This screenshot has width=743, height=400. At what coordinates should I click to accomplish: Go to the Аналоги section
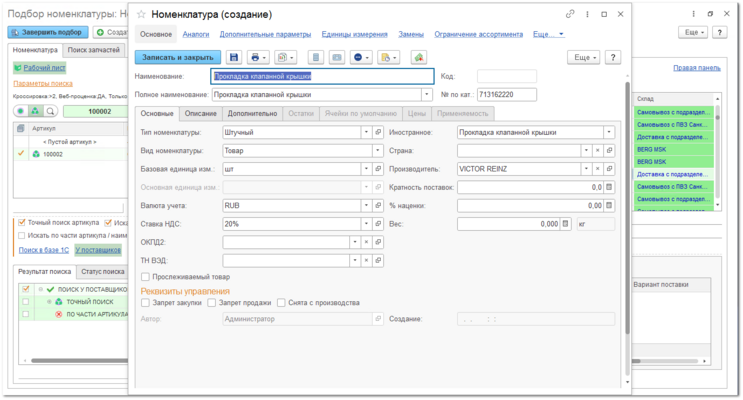tap(196, 34)
